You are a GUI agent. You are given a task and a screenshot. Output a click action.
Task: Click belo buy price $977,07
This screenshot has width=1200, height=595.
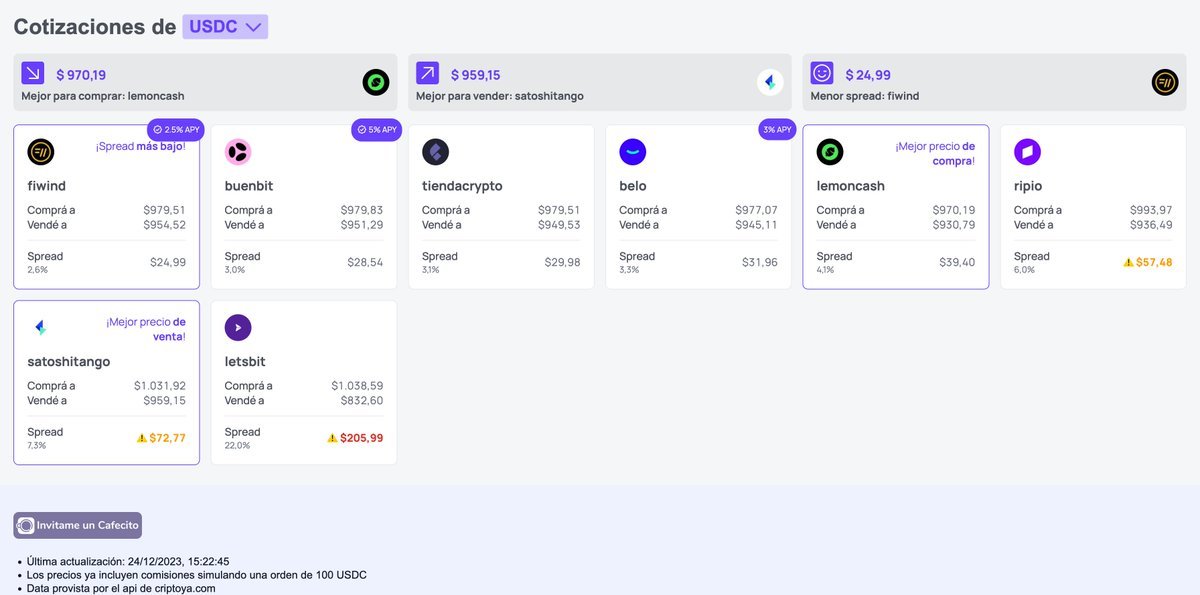(757, 210)
